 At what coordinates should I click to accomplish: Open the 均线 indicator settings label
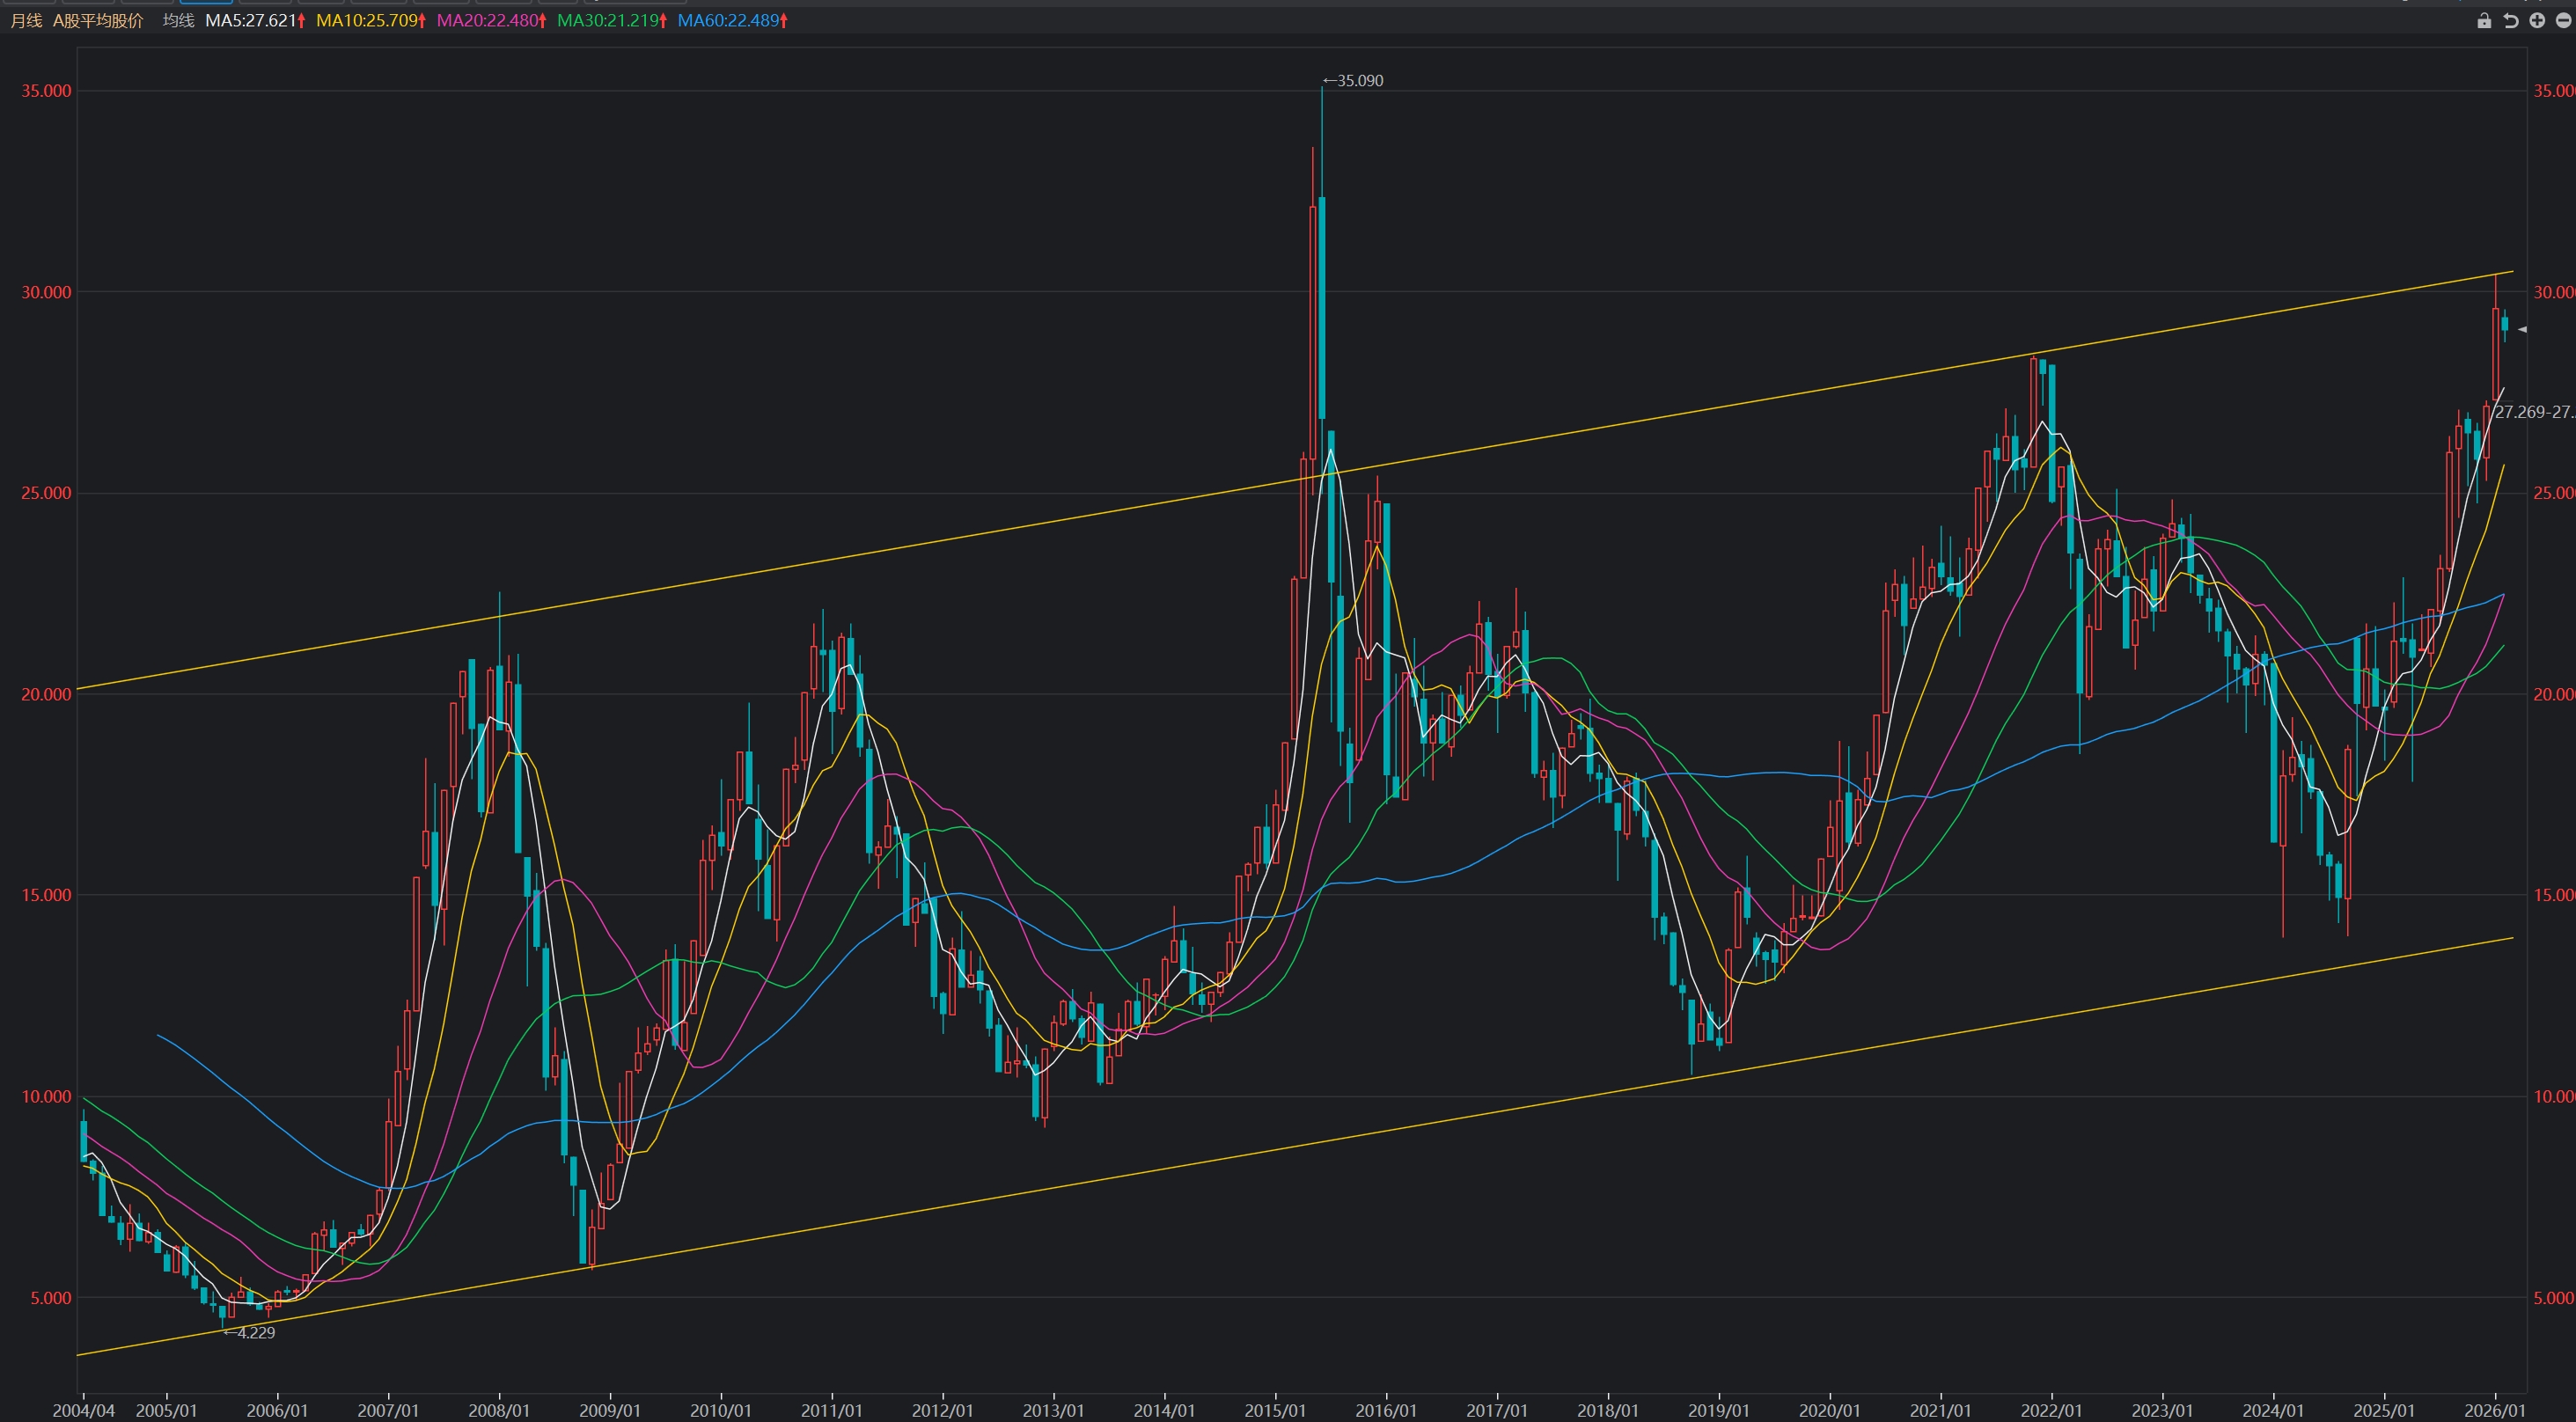178,21
